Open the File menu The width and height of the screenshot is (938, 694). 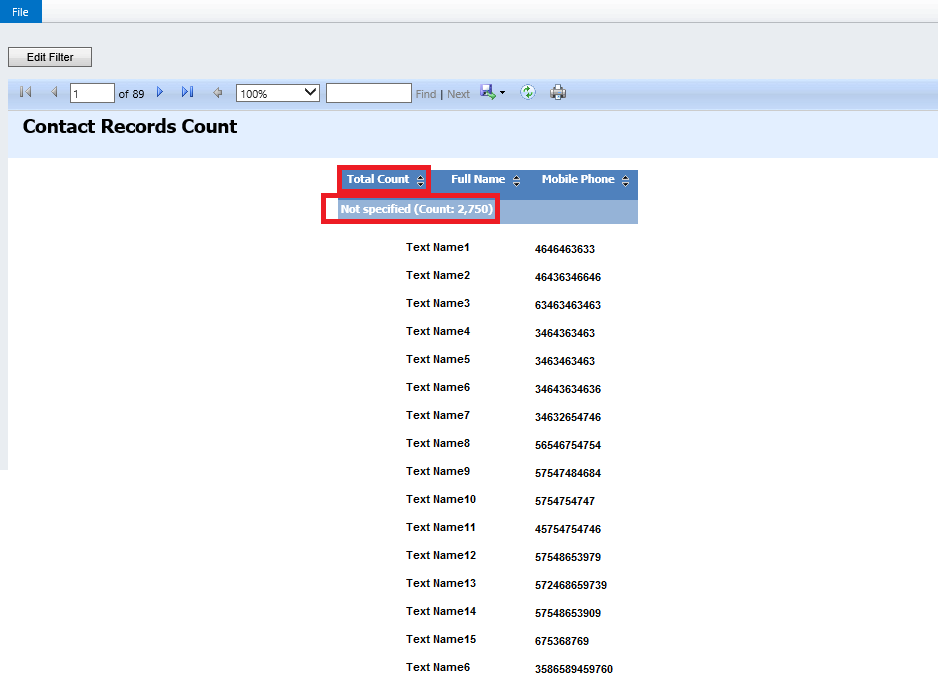pos(20,11)
